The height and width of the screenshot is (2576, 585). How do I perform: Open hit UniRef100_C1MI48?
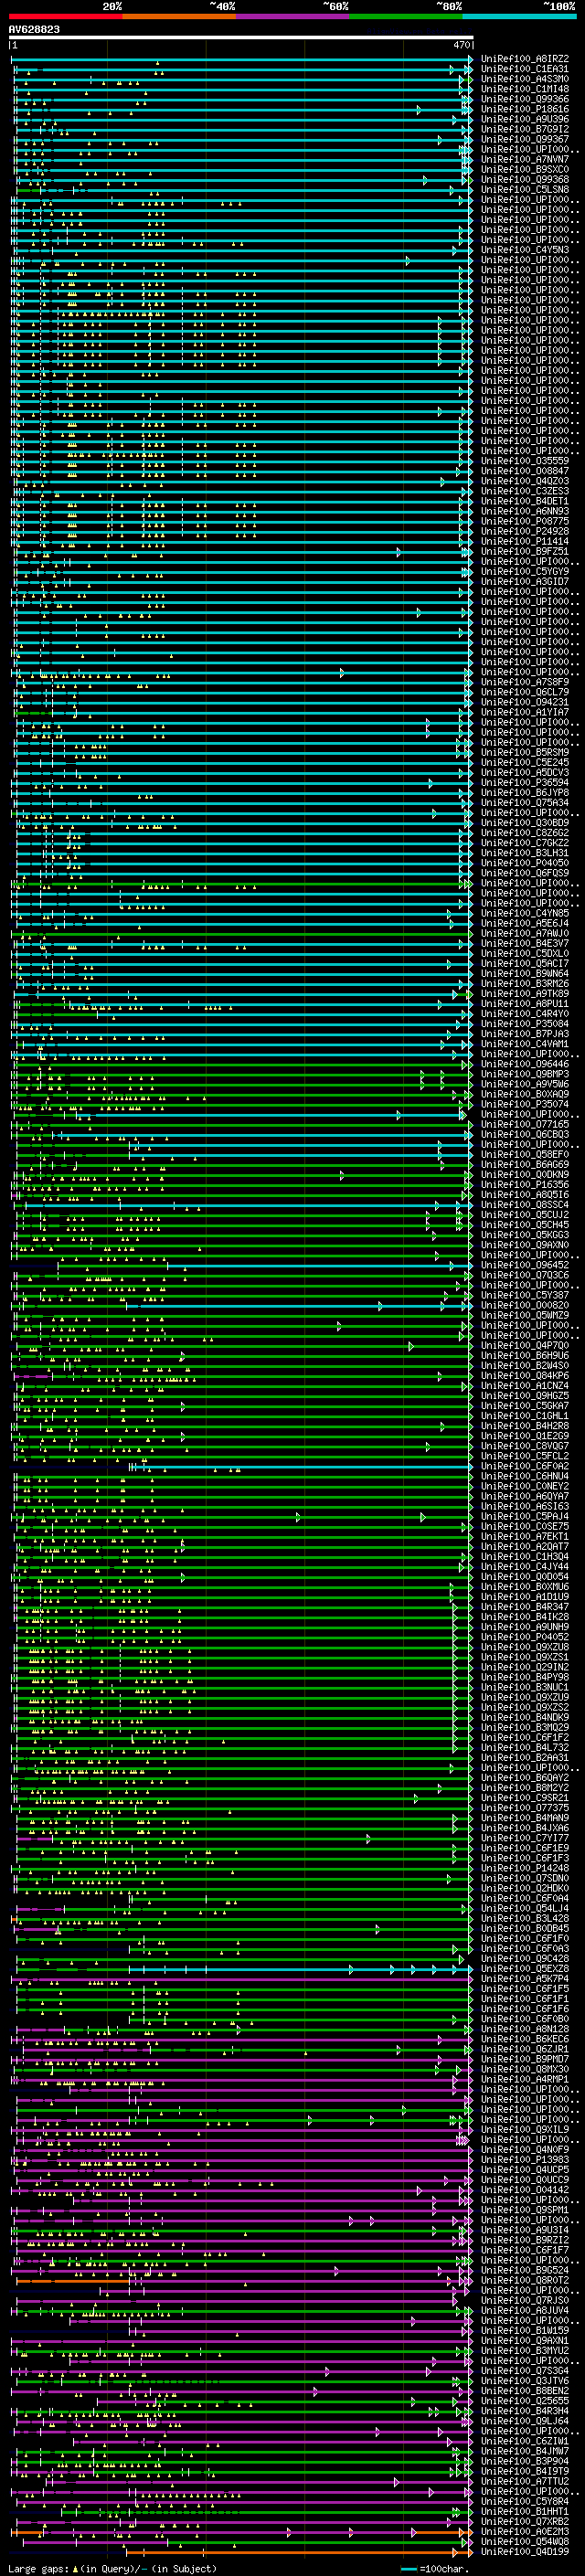point(525,89)
